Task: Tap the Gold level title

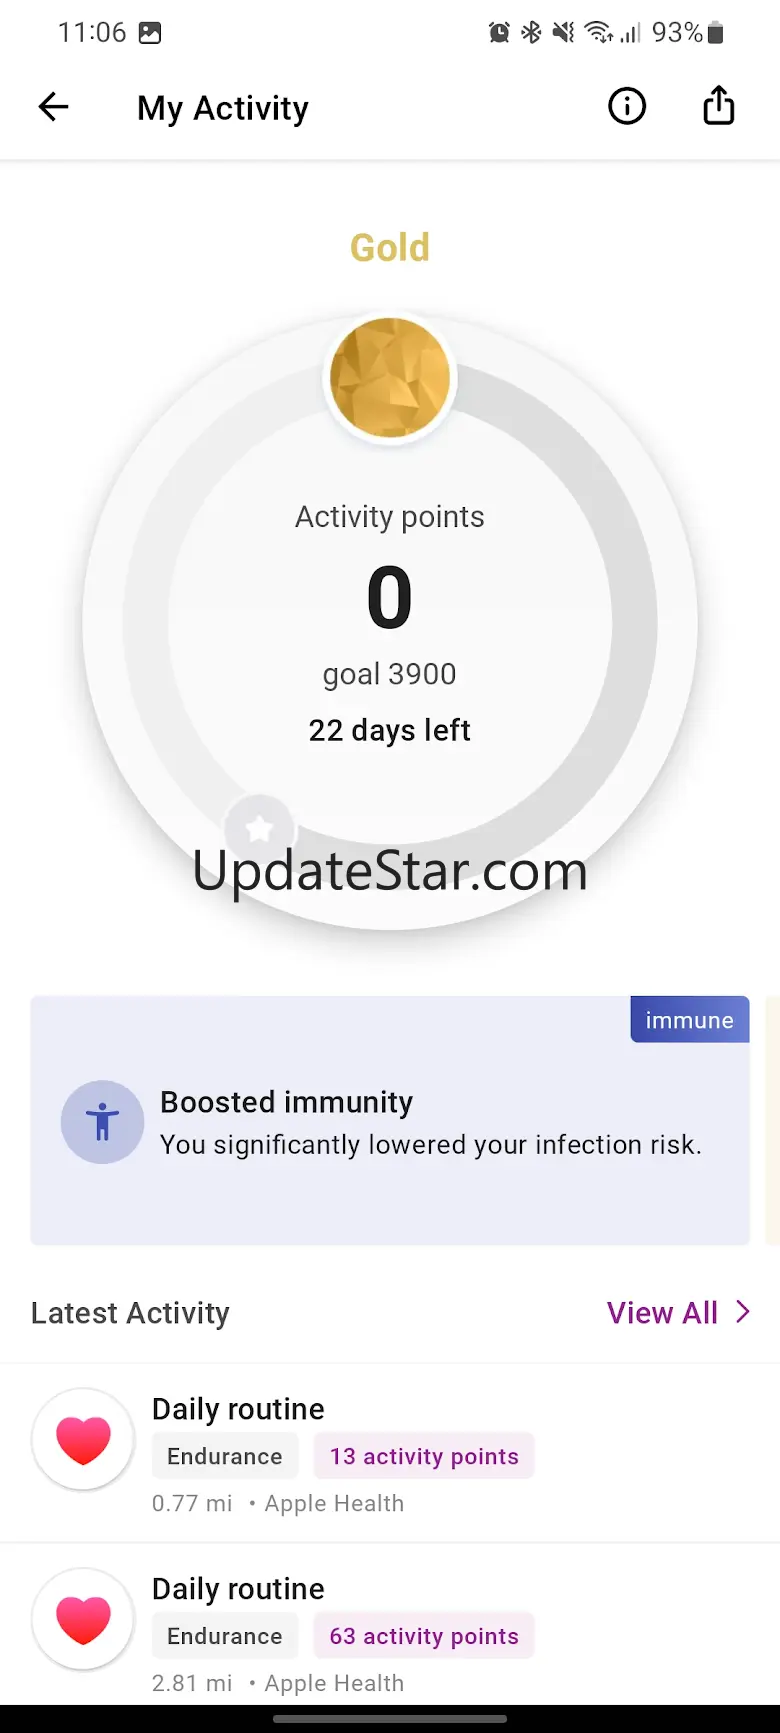Action: (x=390, y=248)
